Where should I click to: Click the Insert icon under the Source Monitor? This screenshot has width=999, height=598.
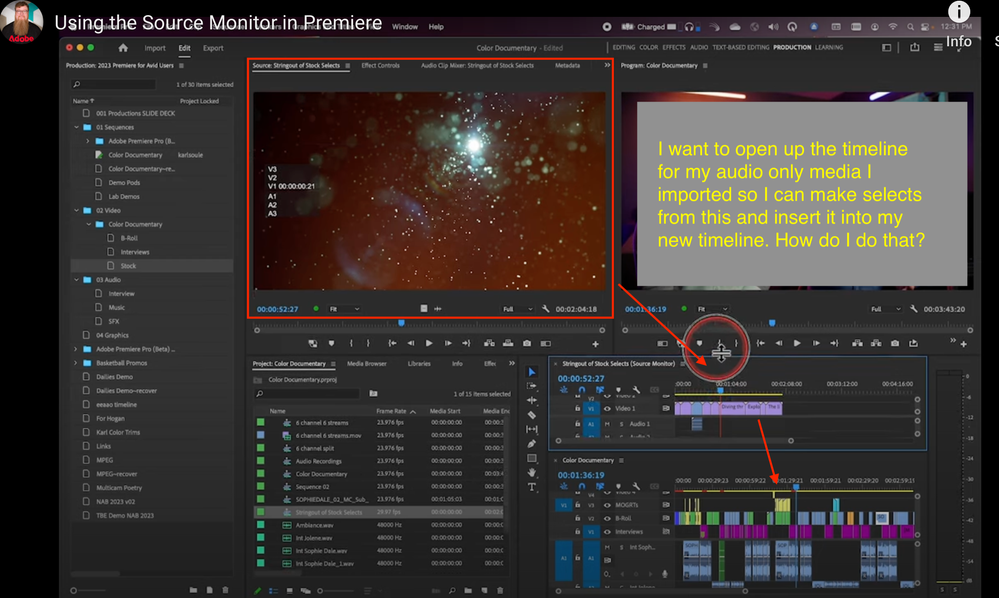point(490,343)
